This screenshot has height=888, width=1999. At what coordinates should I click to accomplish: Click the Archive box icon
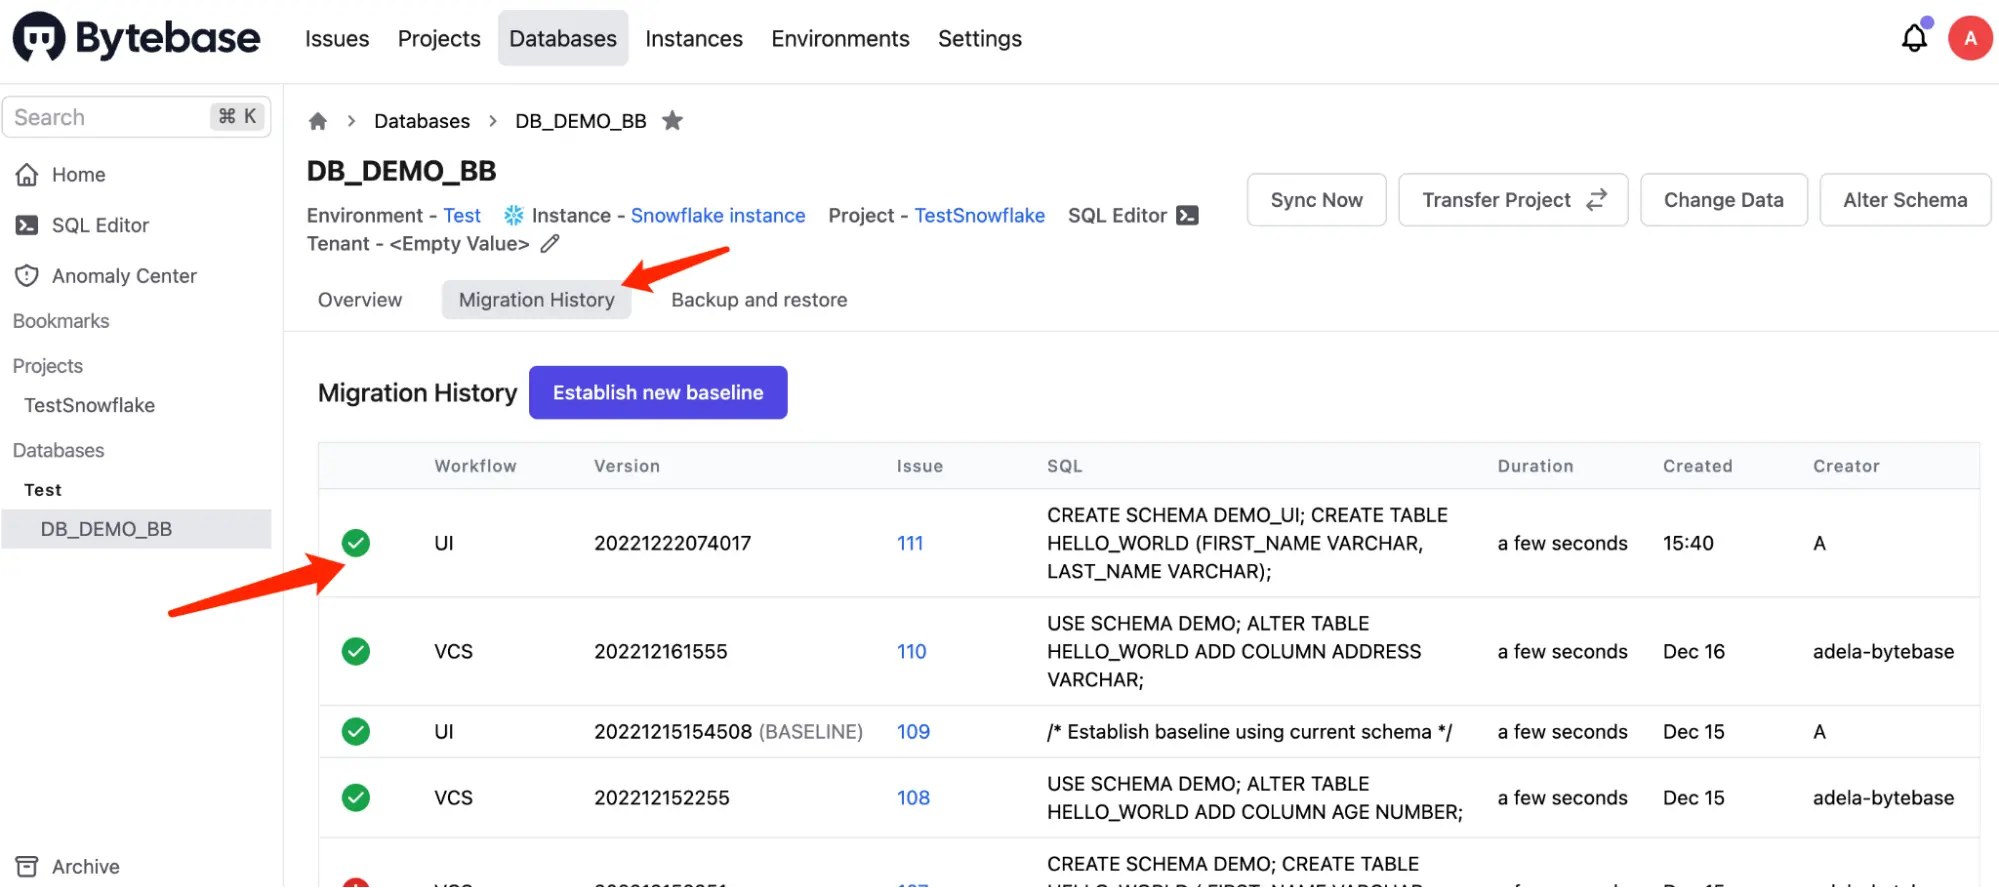click(x=27, y=866)
